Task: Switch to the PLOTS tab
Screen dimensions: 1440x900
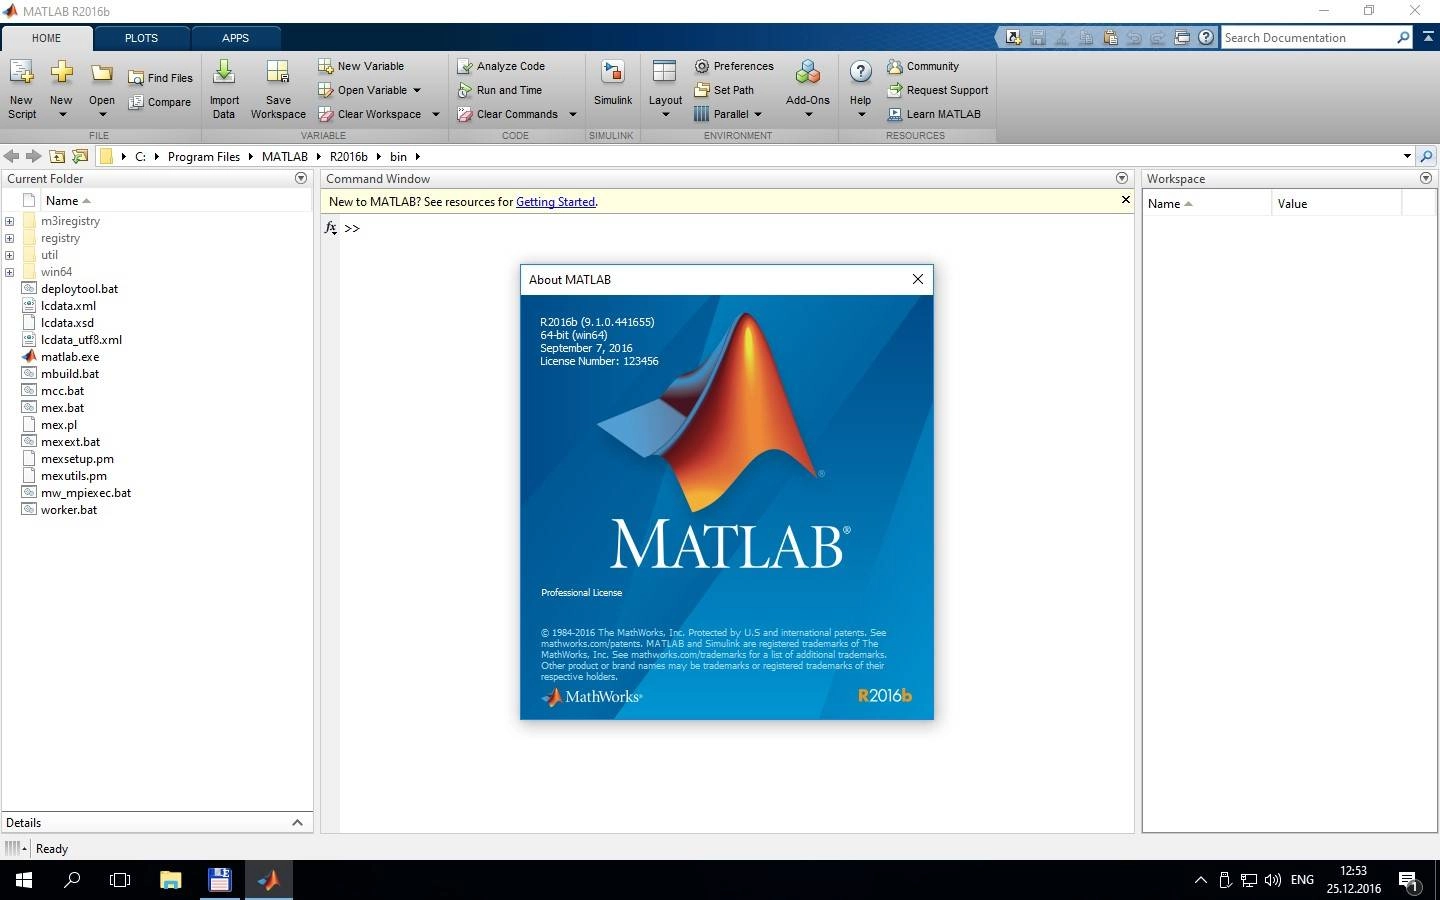Action: point(141,38)
